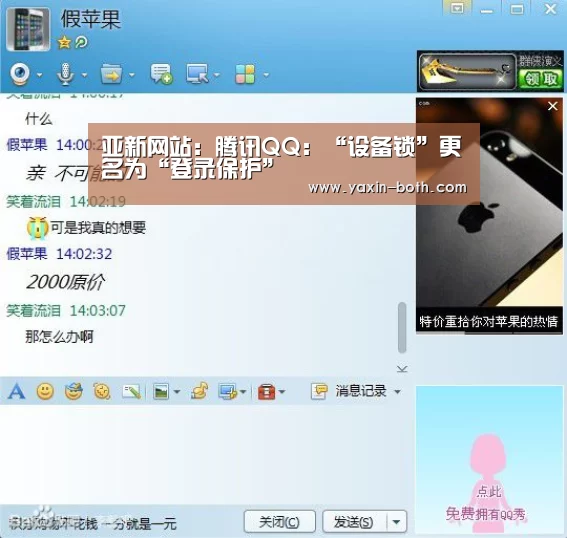
Task: Click the green swirl icon under the name
Action: coord(81,43)
